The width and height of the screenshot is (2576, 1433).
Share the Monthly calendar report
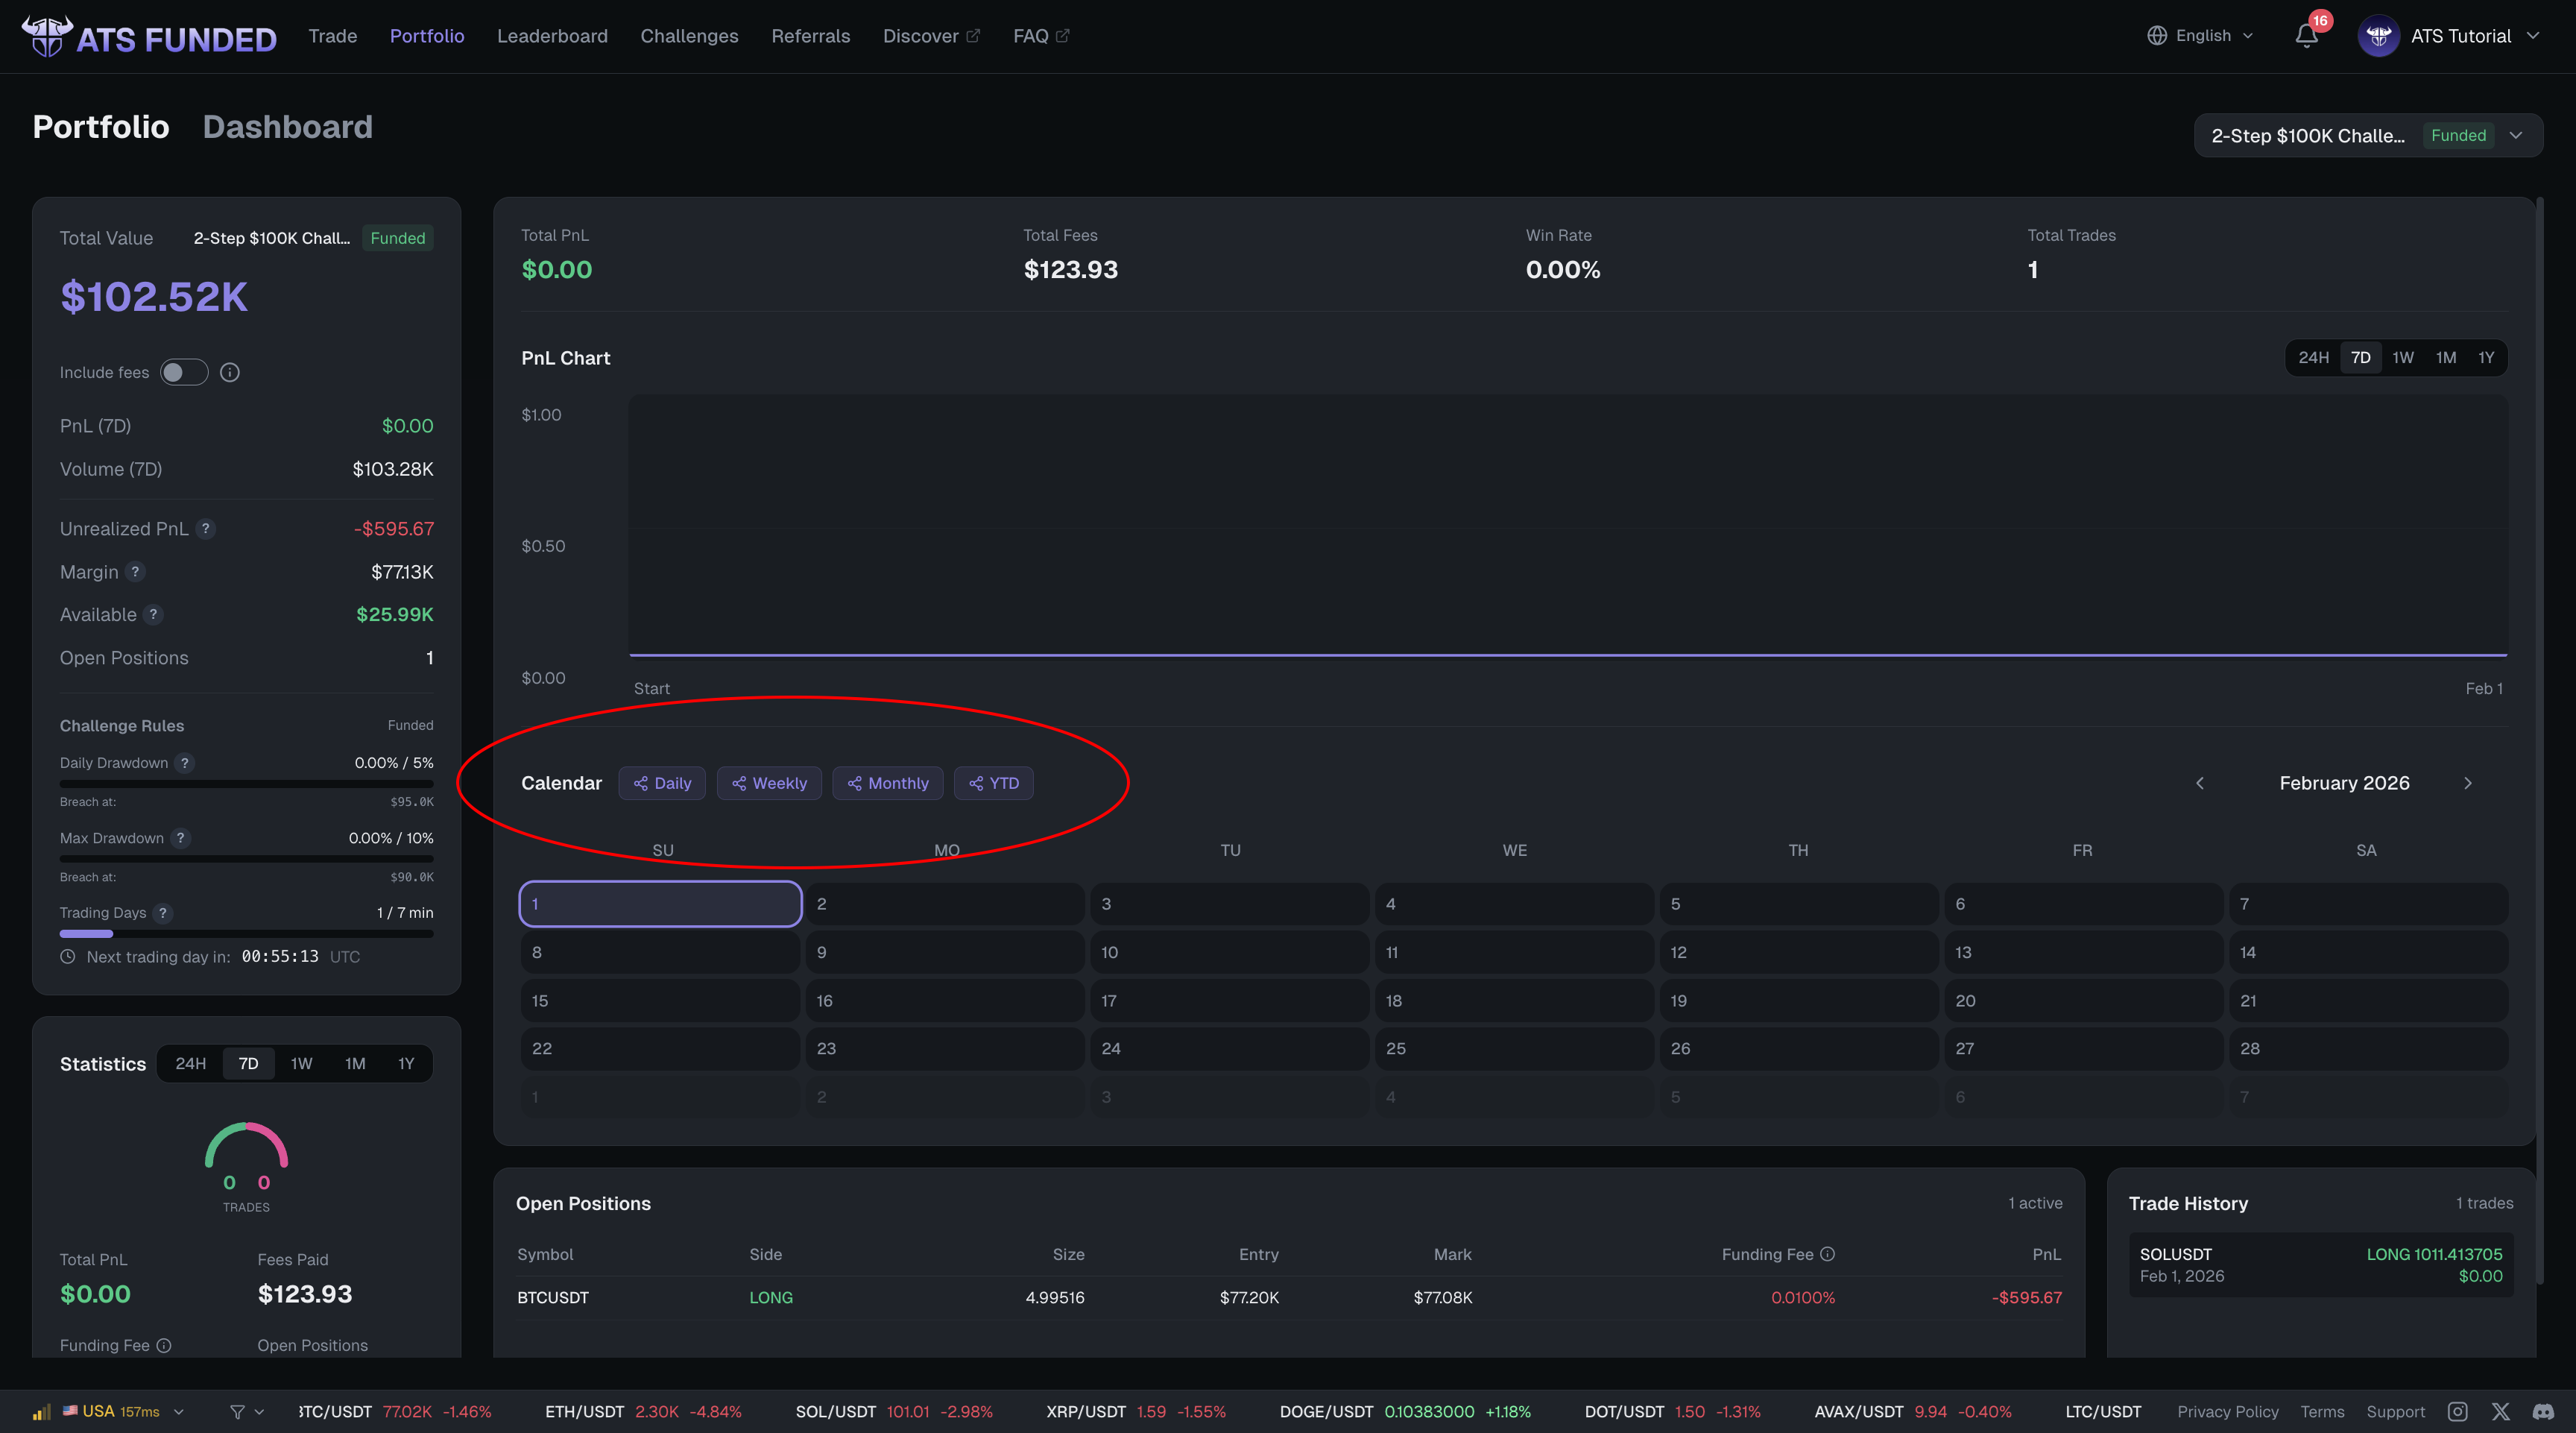[x=887, y=783]
